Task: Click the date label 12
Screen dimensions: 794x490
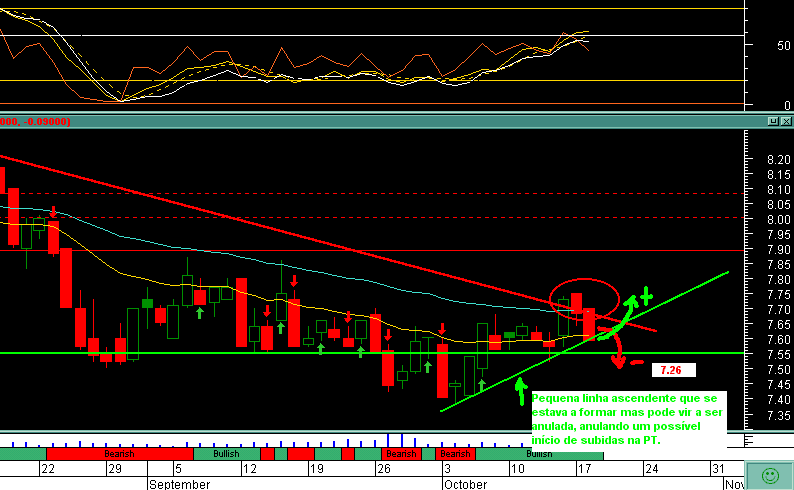Action: (x=250, y=469)
